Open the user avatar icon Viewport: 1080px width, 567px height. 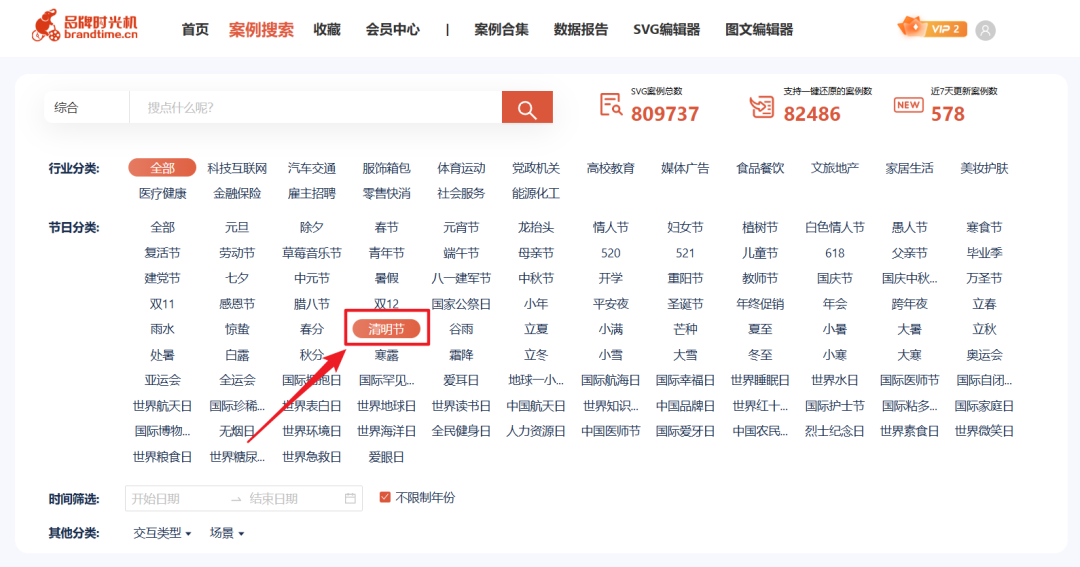click(986, 30)
